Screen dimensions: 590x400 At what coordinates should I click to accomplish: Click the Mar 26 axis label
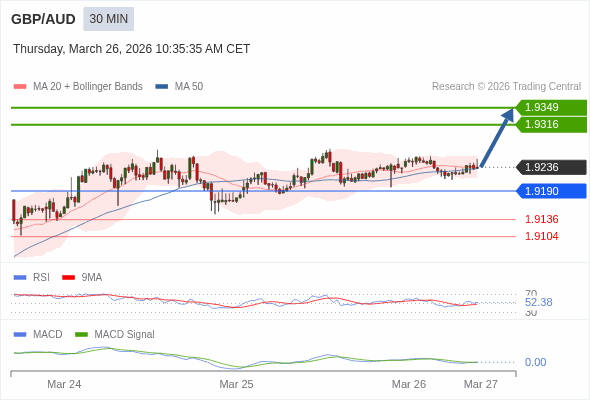(x=409, y=384)
